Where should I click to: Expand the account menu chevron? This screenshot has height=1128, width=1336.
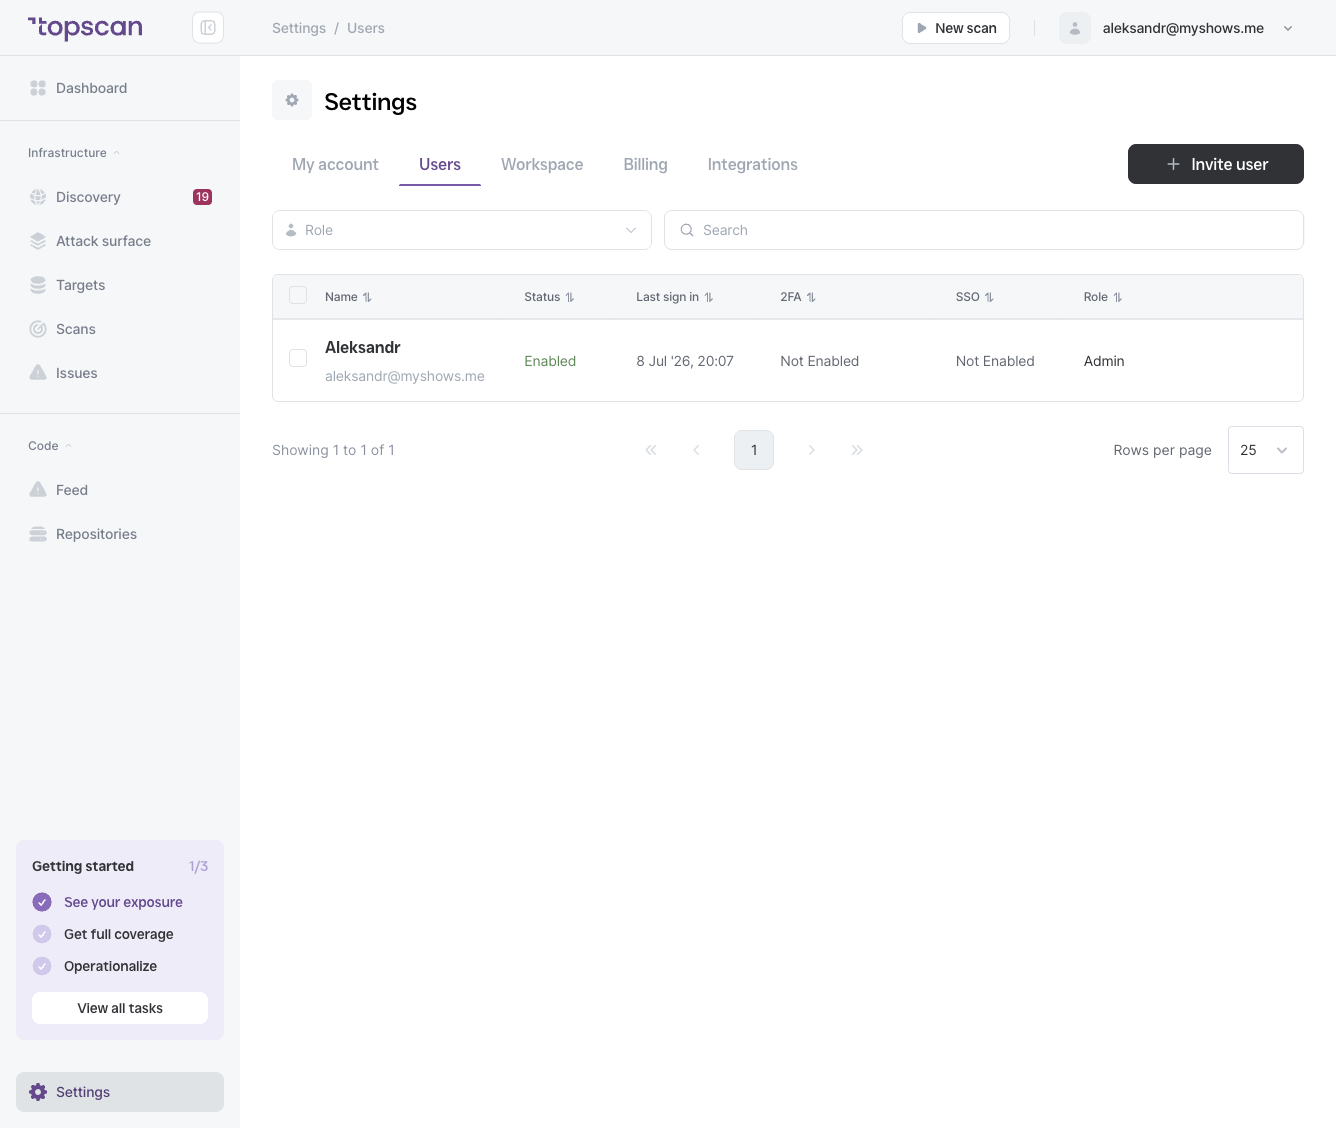coord(1288,28)
